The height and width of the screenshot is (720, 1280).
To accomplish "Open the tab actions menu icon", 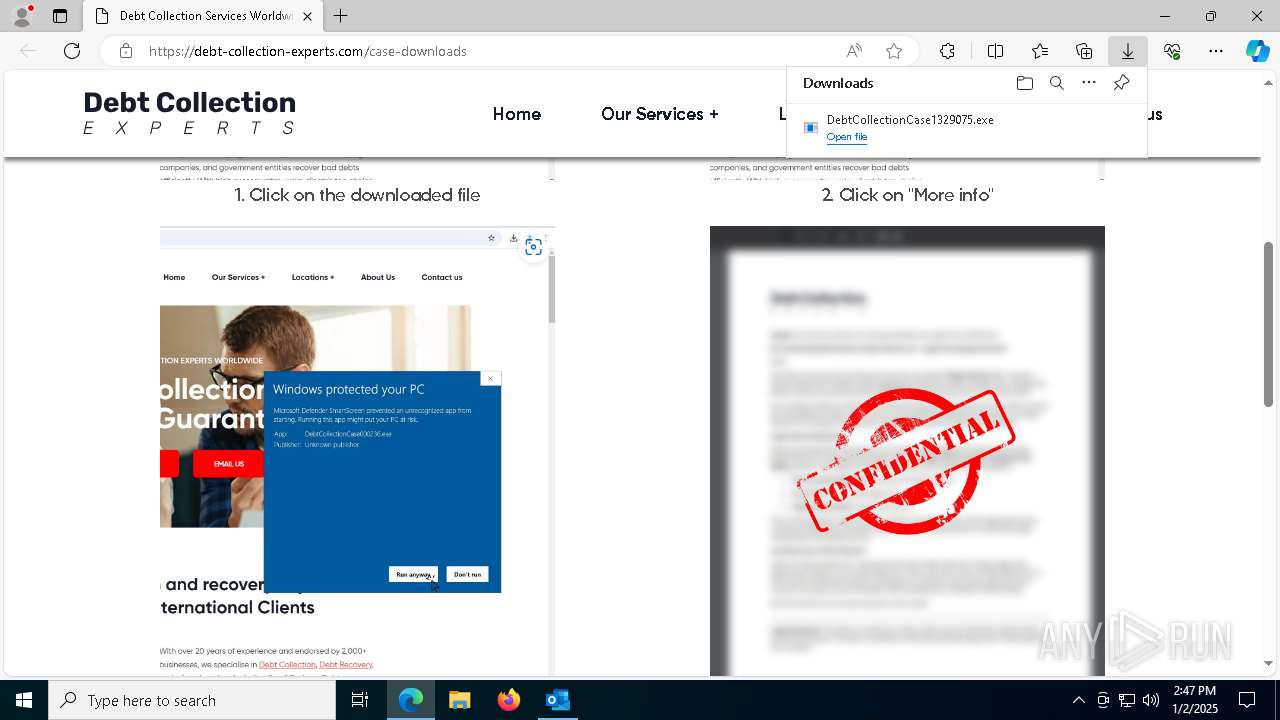I will coord(60,16).
